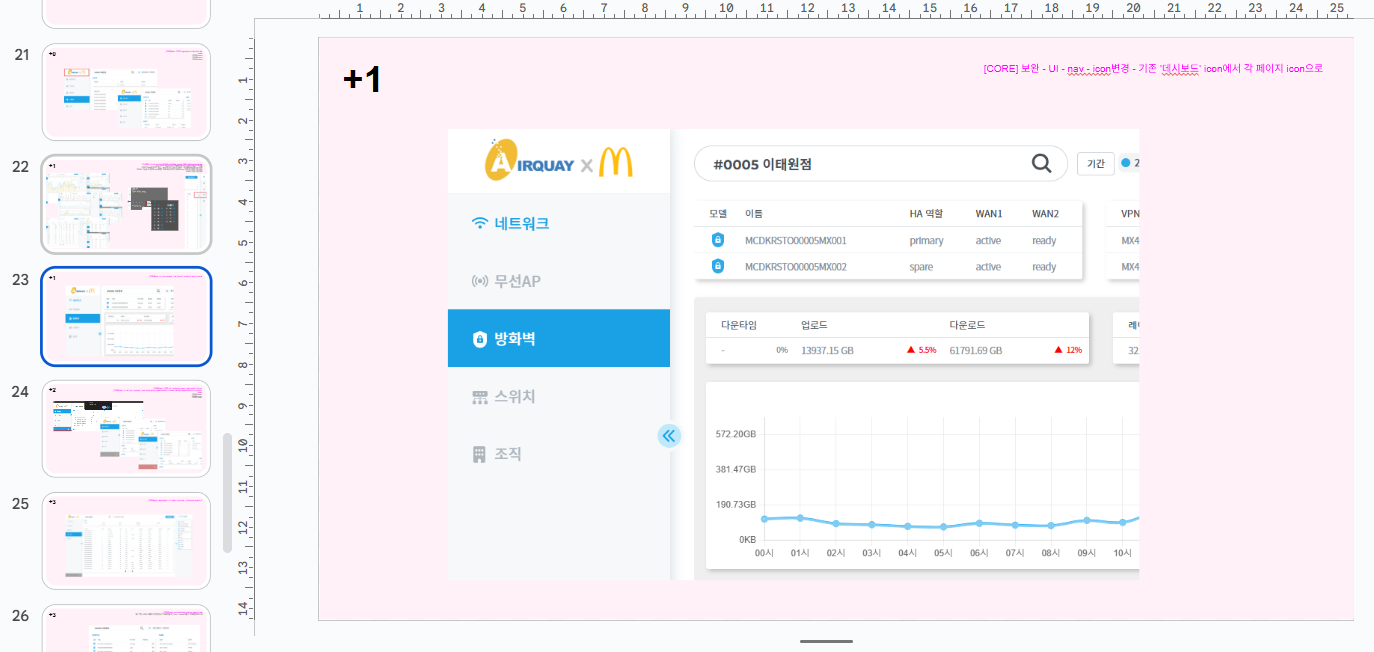
Task: Click the 'primary' HA role cell
Action: 926,240
